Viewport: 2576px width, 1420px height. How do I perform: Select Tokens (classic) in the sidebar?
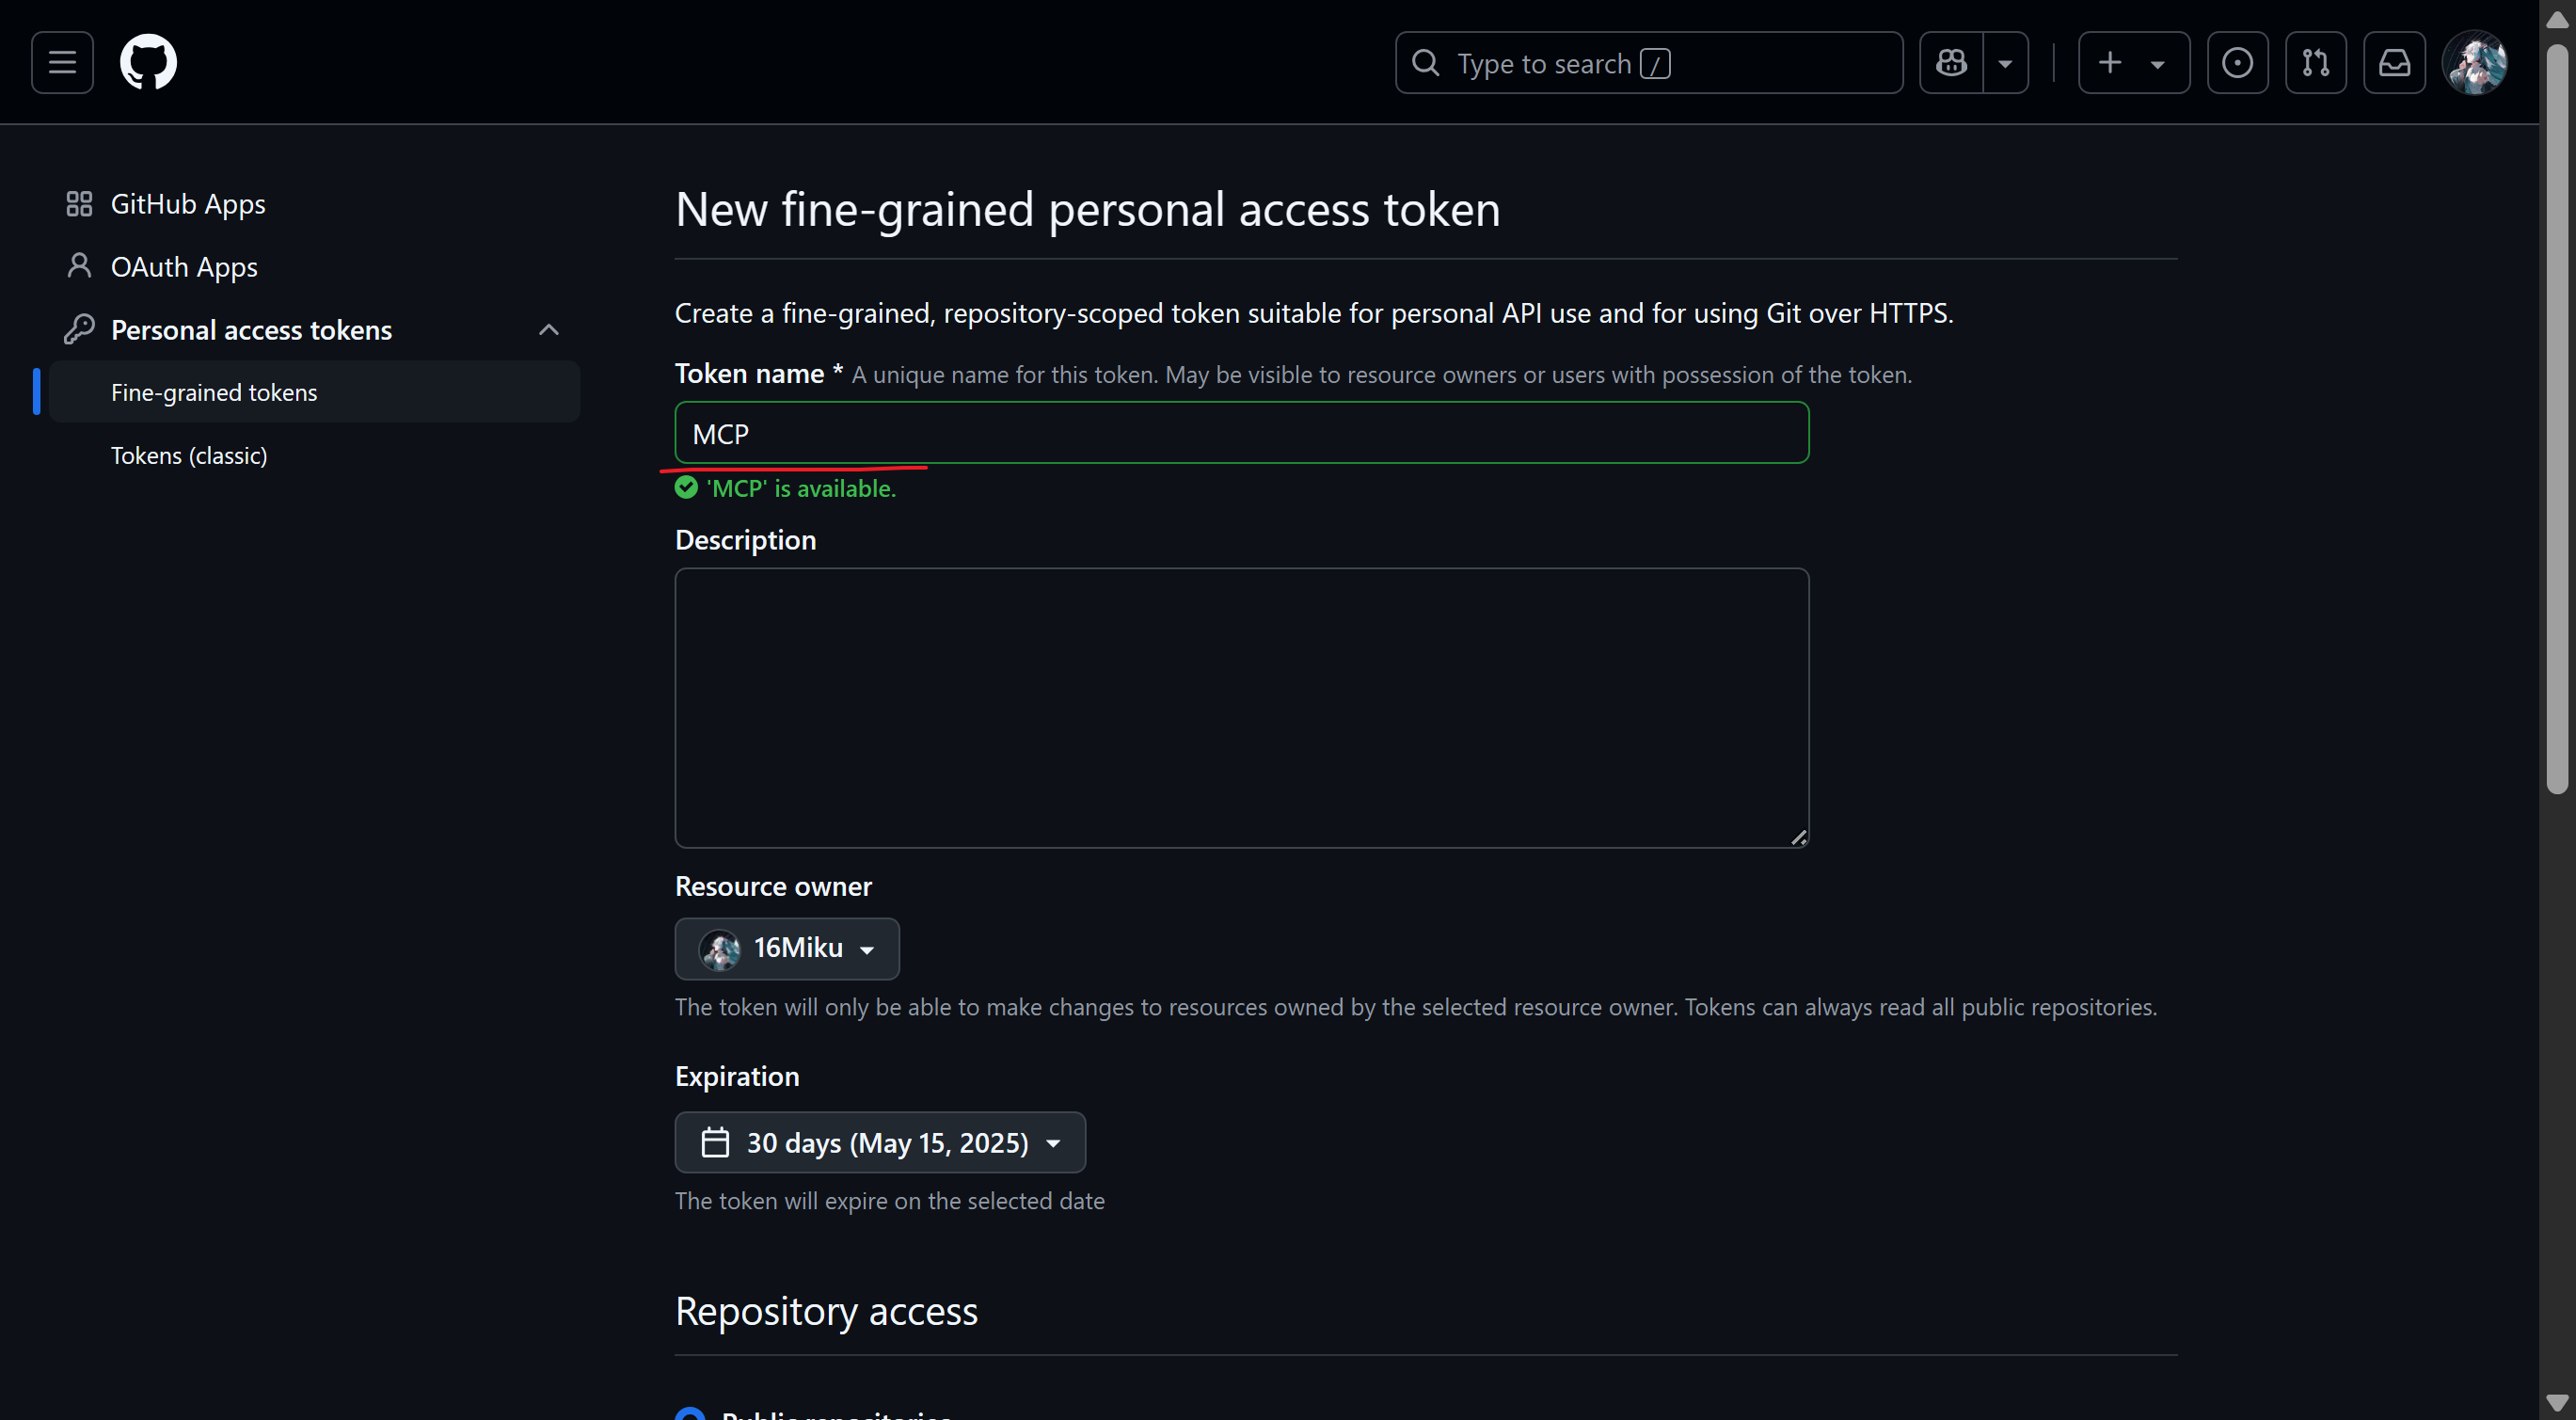coord(189,455)
